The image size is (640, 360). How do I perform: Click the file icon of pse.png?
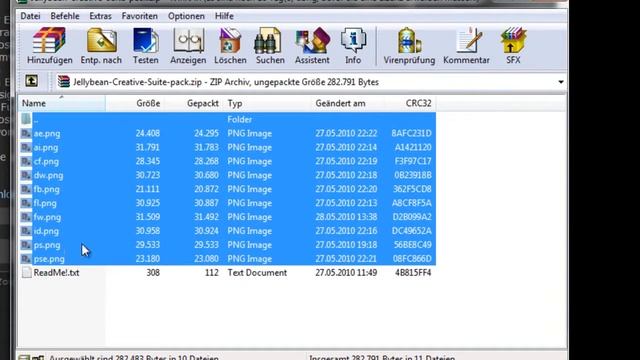(x=26, y=259)
